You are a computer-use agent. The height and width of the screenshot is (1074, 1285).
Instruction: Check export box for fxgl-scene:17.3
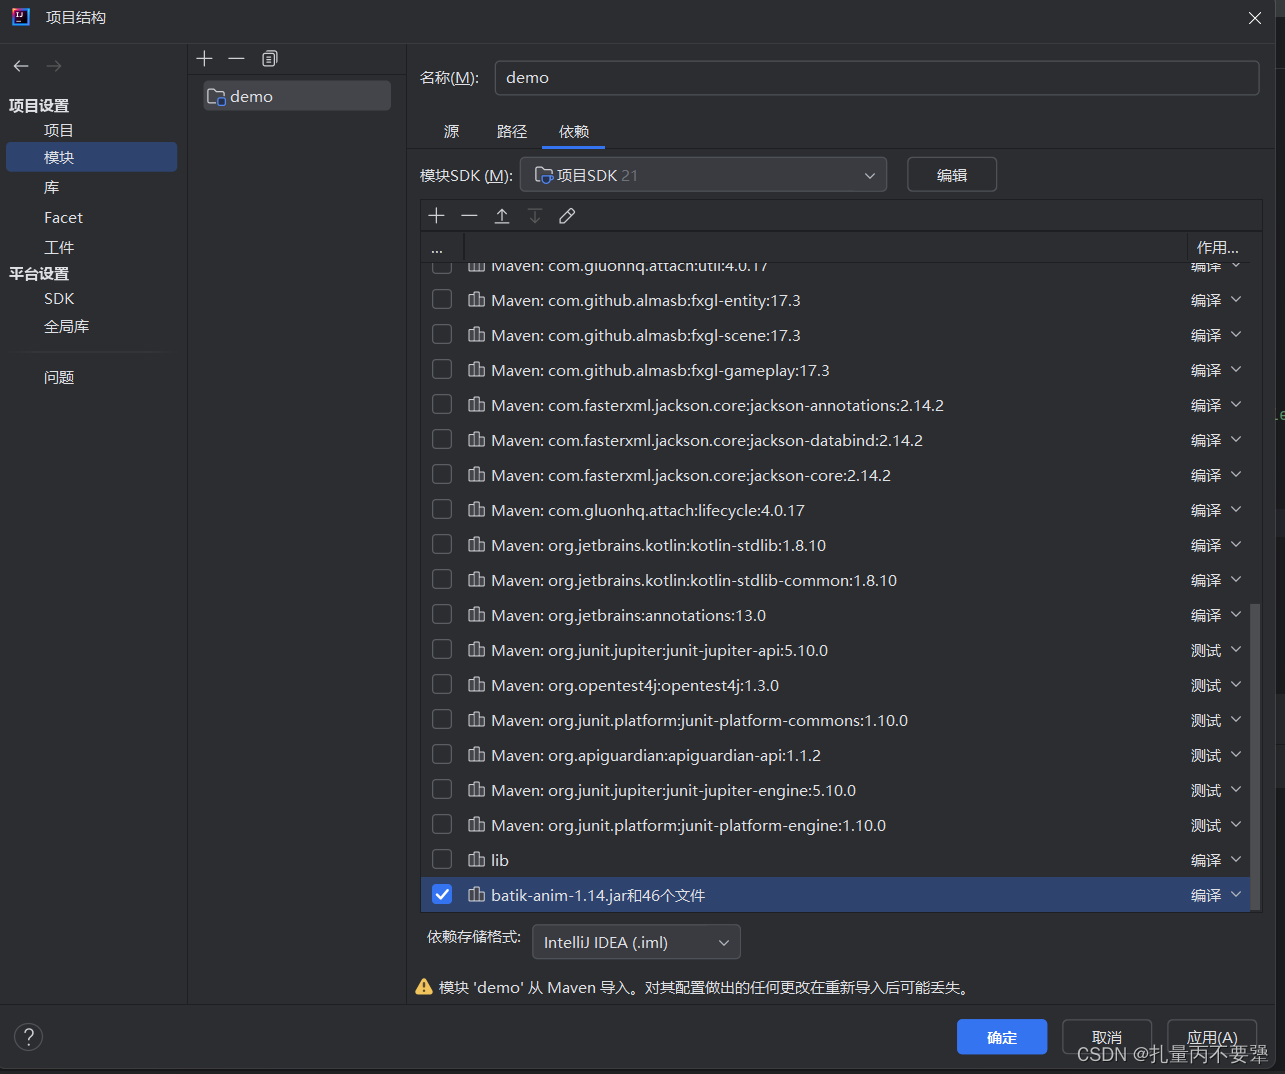[x=442, y=334]
